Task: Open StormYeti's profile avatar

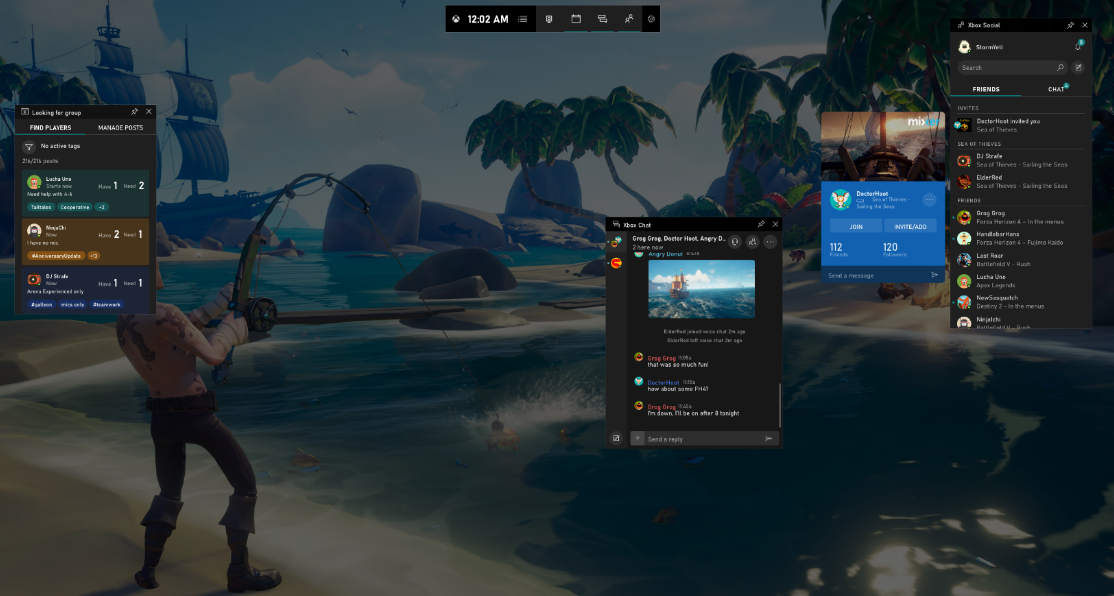Action: (x=964, y=47)
